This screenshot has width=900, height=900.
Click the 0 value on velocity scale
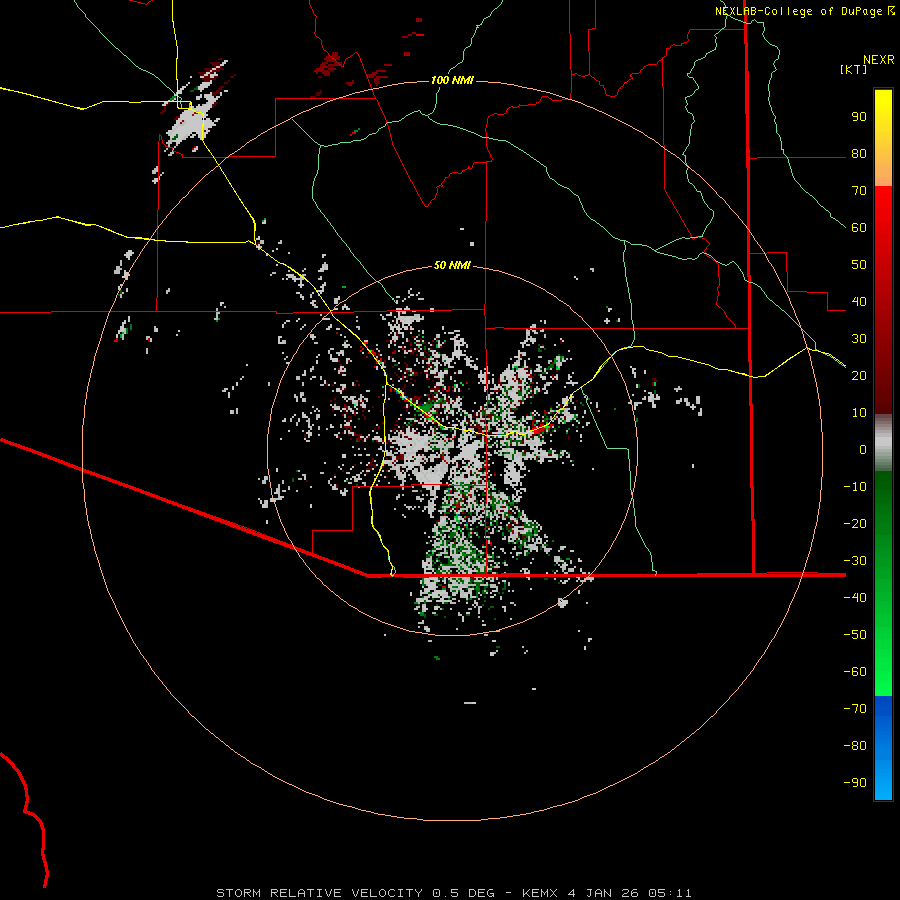[x=863, y=450]
